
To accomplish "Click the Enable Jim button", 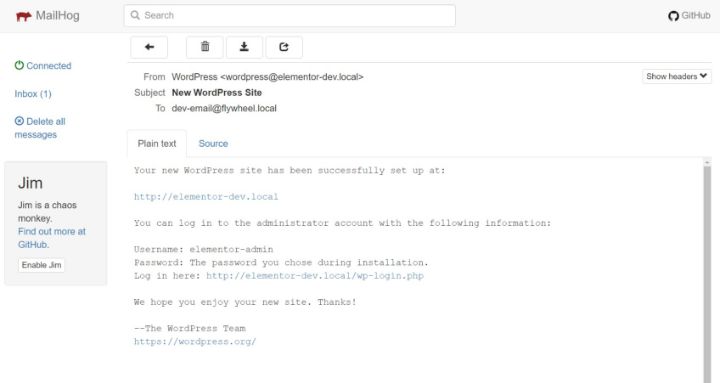I will click(41, 265).
